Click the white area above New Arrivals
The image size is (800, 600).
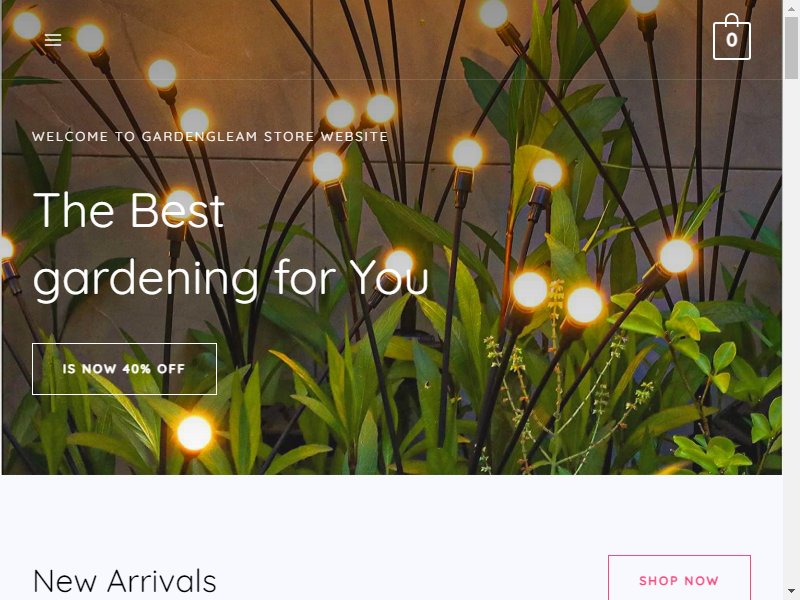[x=391, y=513]
